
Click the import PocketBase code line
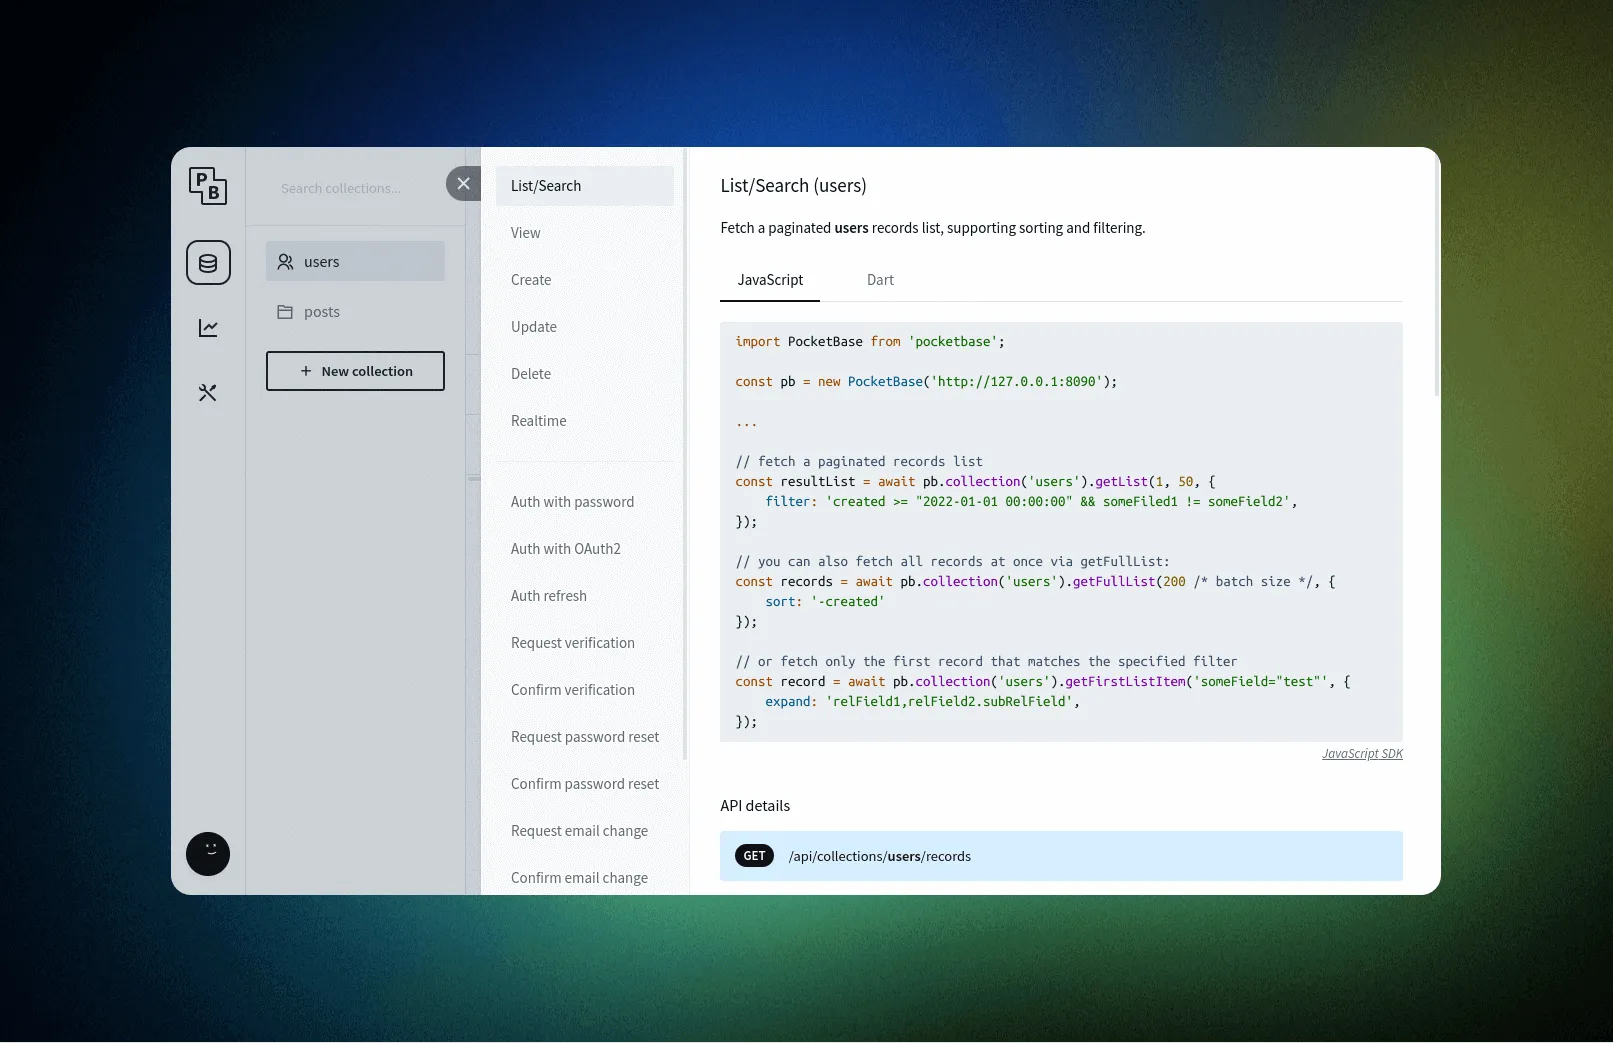[870, 342]
